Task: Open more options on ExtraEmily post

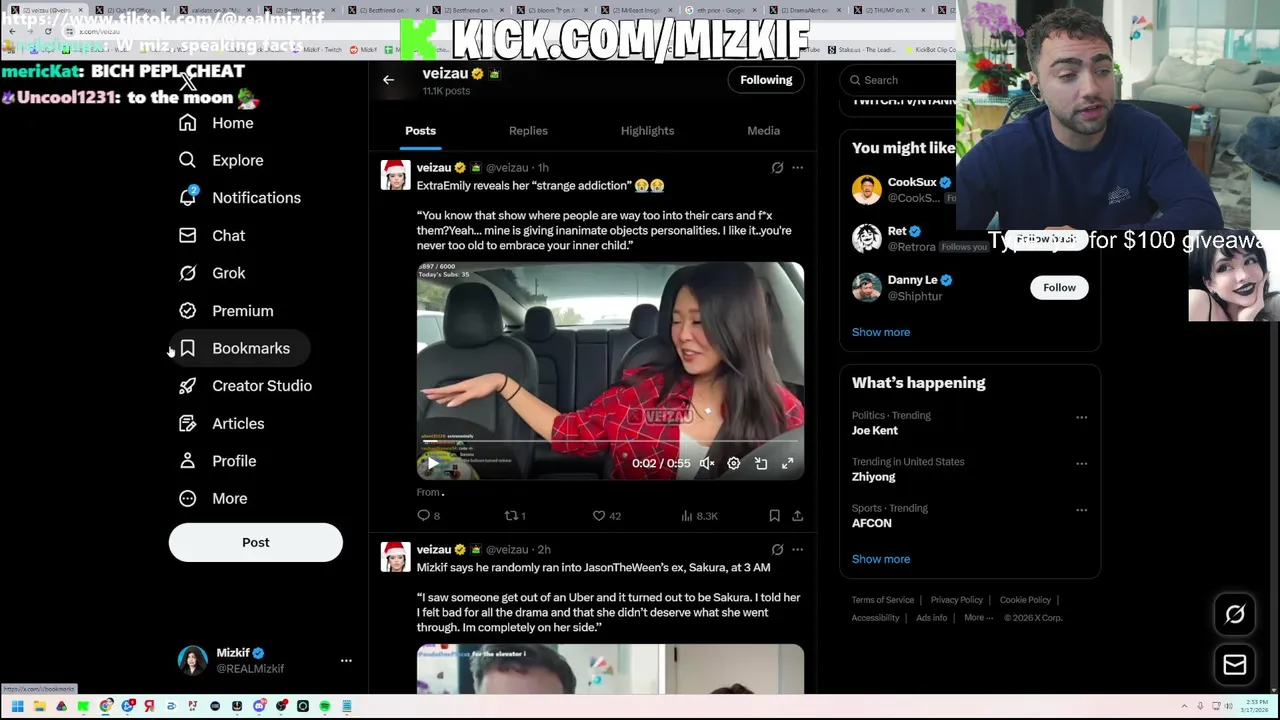Action: pyautogui.click(x=797, y=168)
